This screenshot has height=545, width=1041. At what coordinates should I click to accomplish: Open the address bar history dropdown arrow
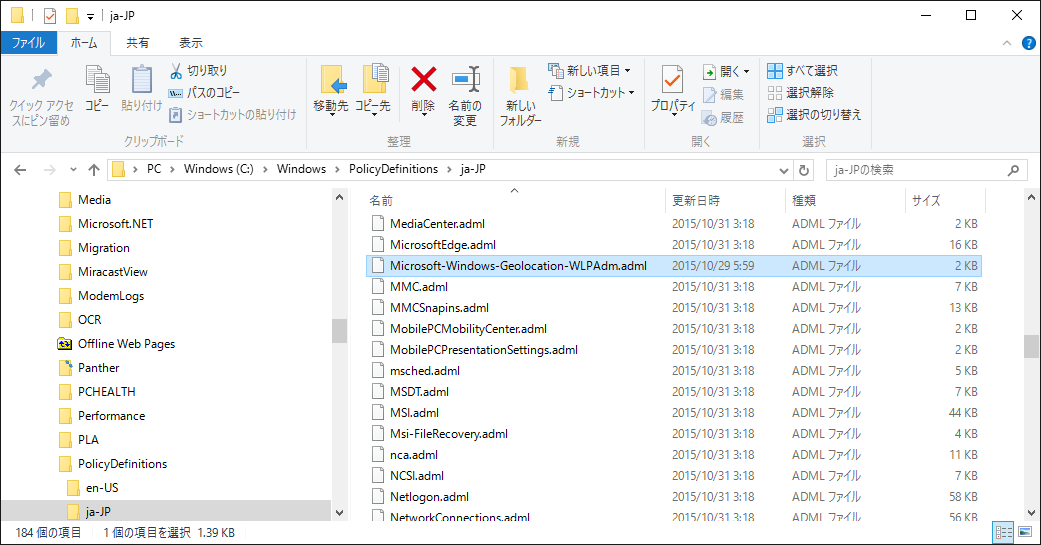tap(783, 170)
